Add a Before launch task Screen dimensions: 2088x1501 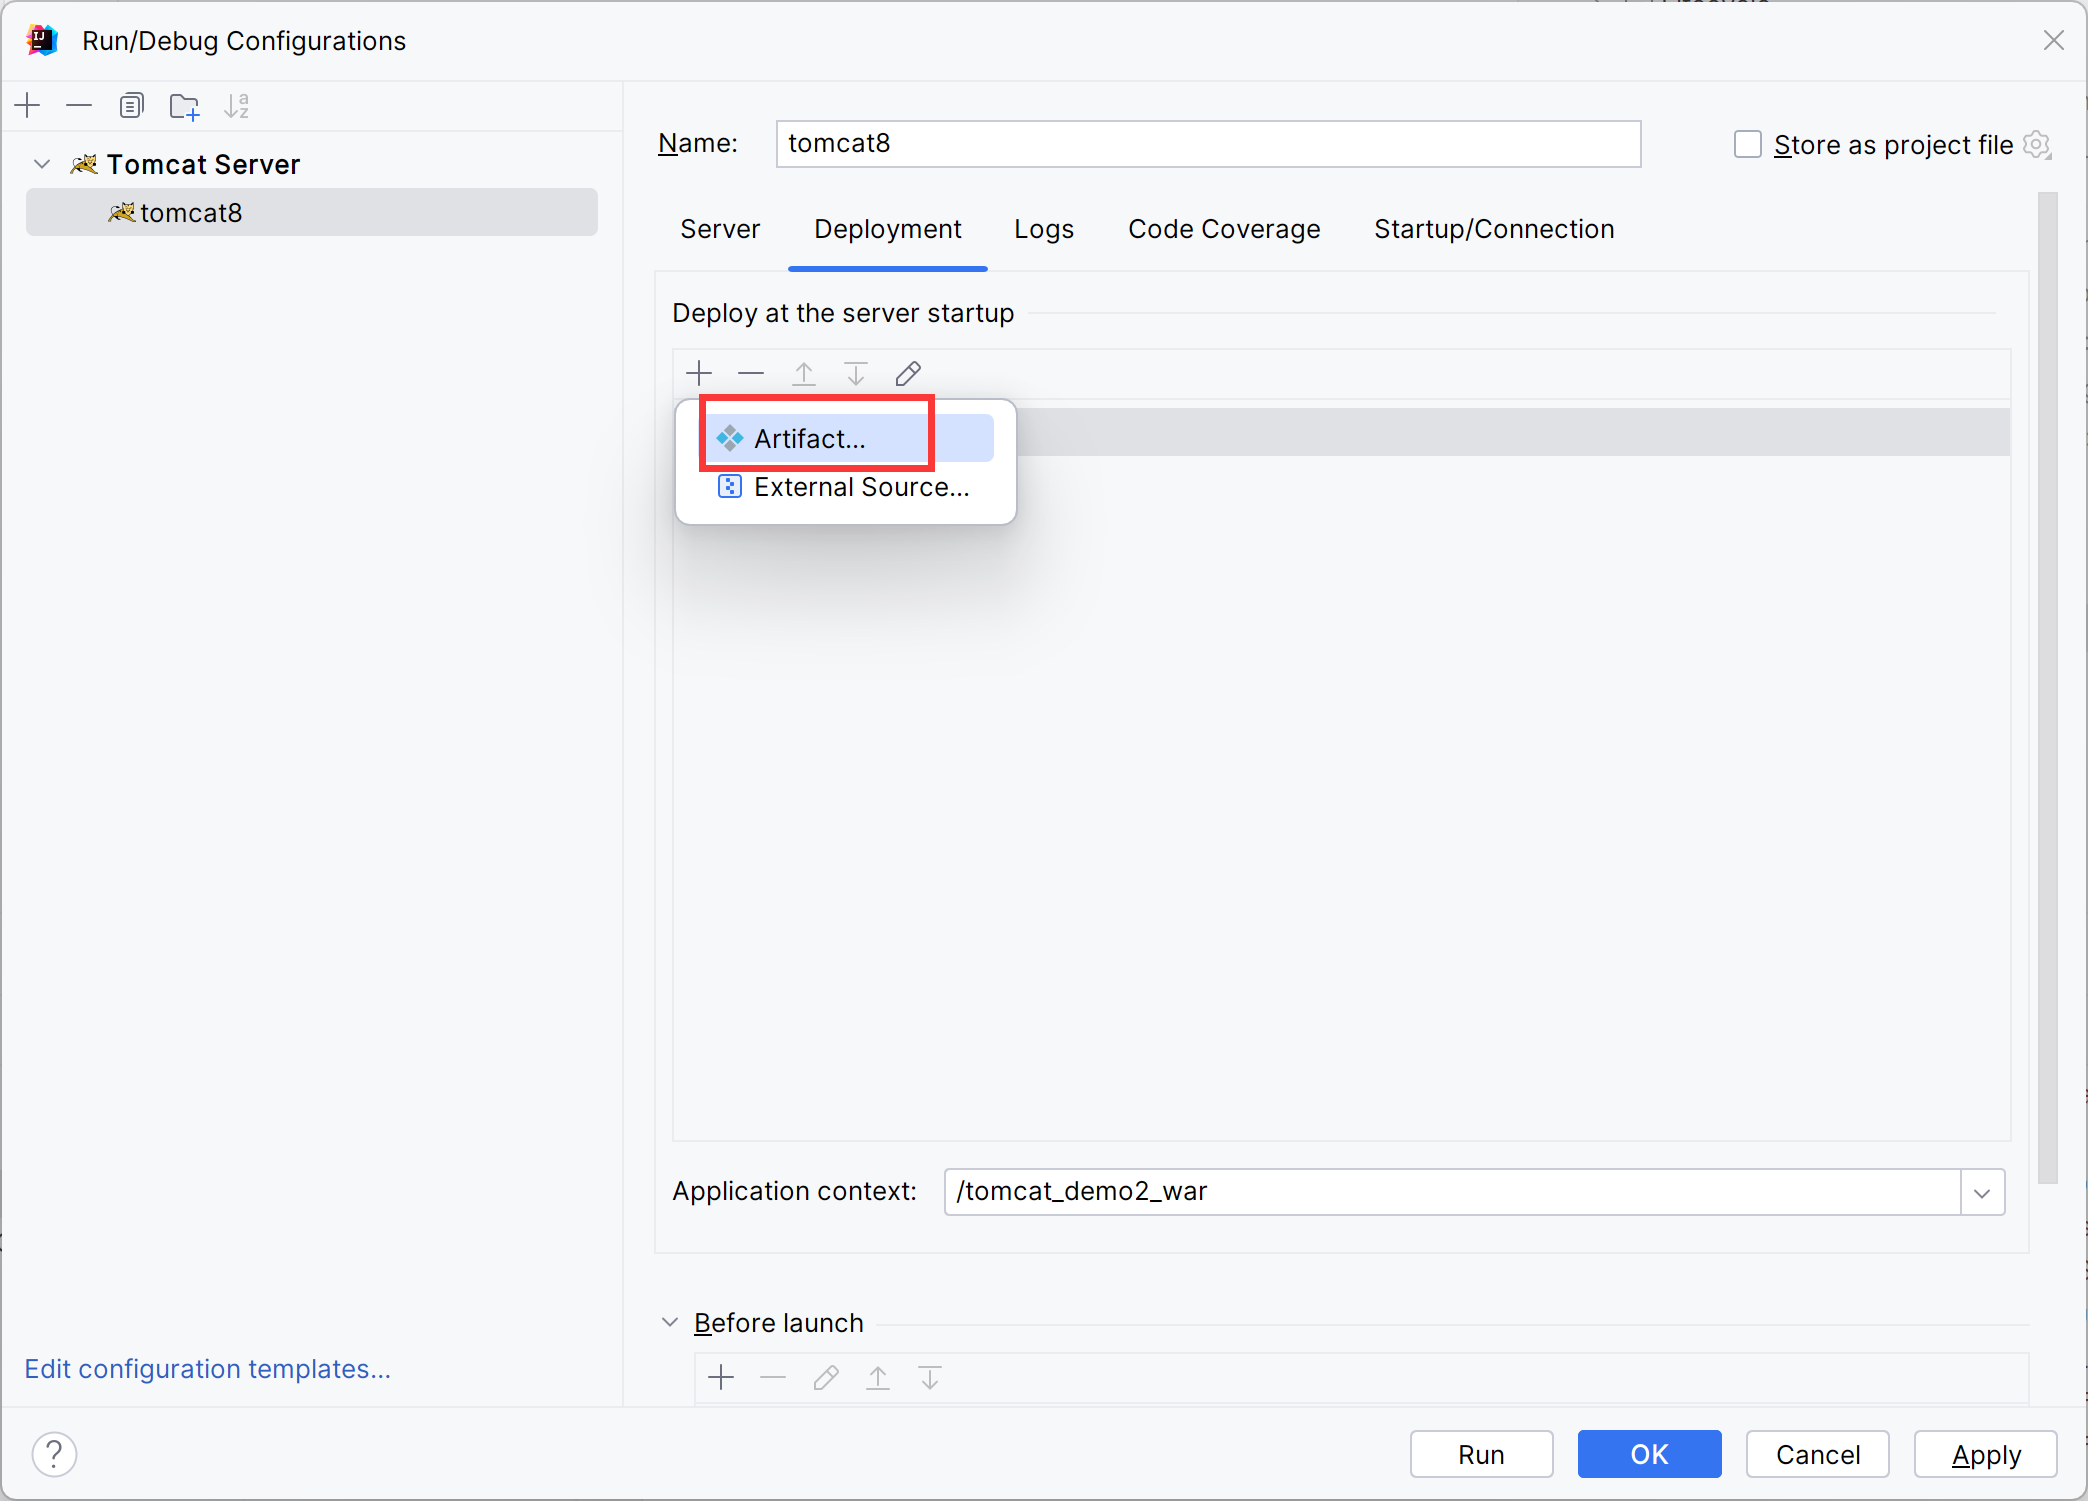pos(721,1378)
